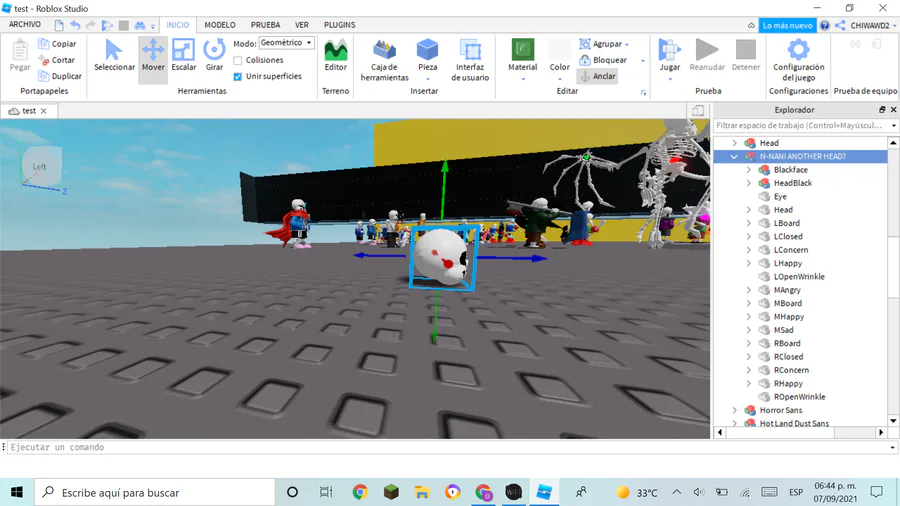Switch to the PRUEBA tab
This screenshot has width=900, height=506.
click(x=265, y=25)
